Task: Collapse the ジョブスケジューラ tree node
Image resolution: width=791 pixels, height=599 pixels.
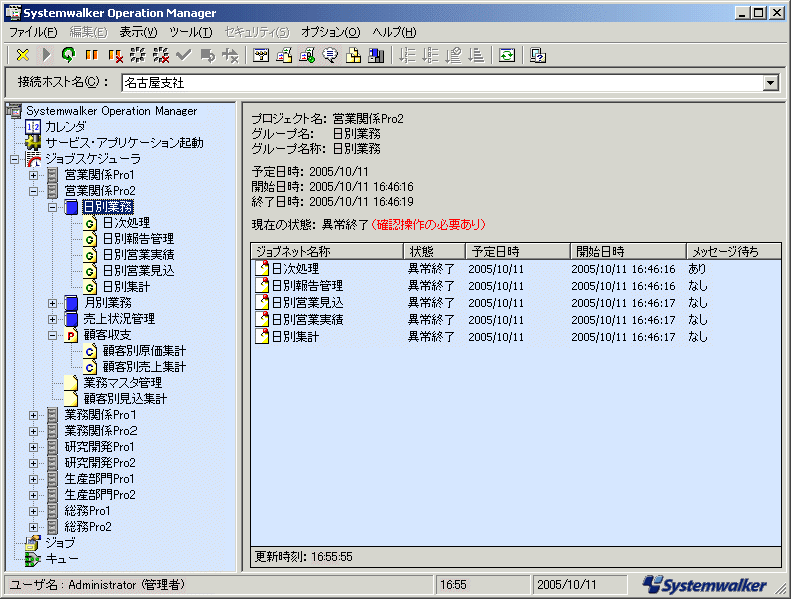Action: pos(15,159)
